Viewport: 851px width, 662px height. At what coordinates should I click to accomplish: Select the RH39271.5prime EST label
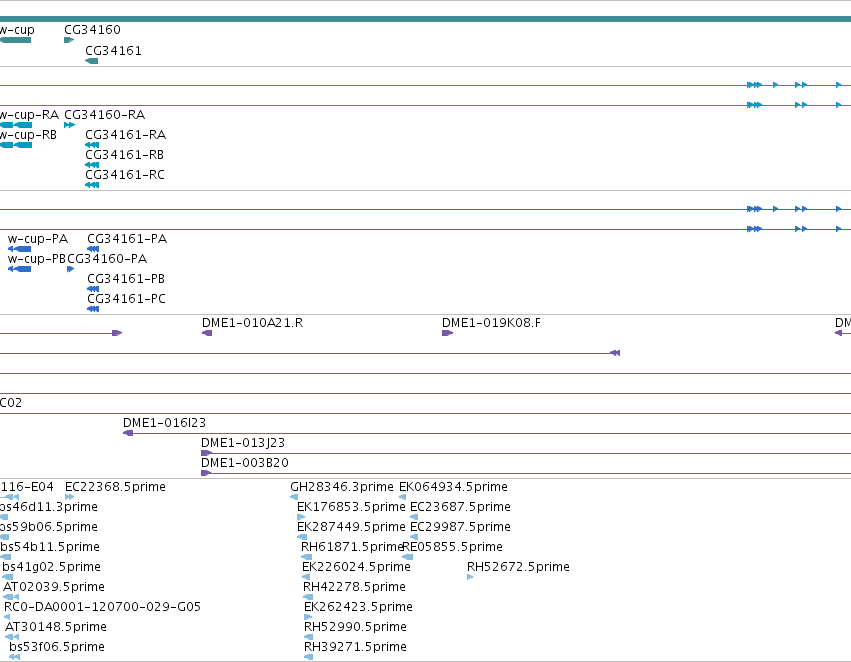pyautogui.click(x=355, y=647)
